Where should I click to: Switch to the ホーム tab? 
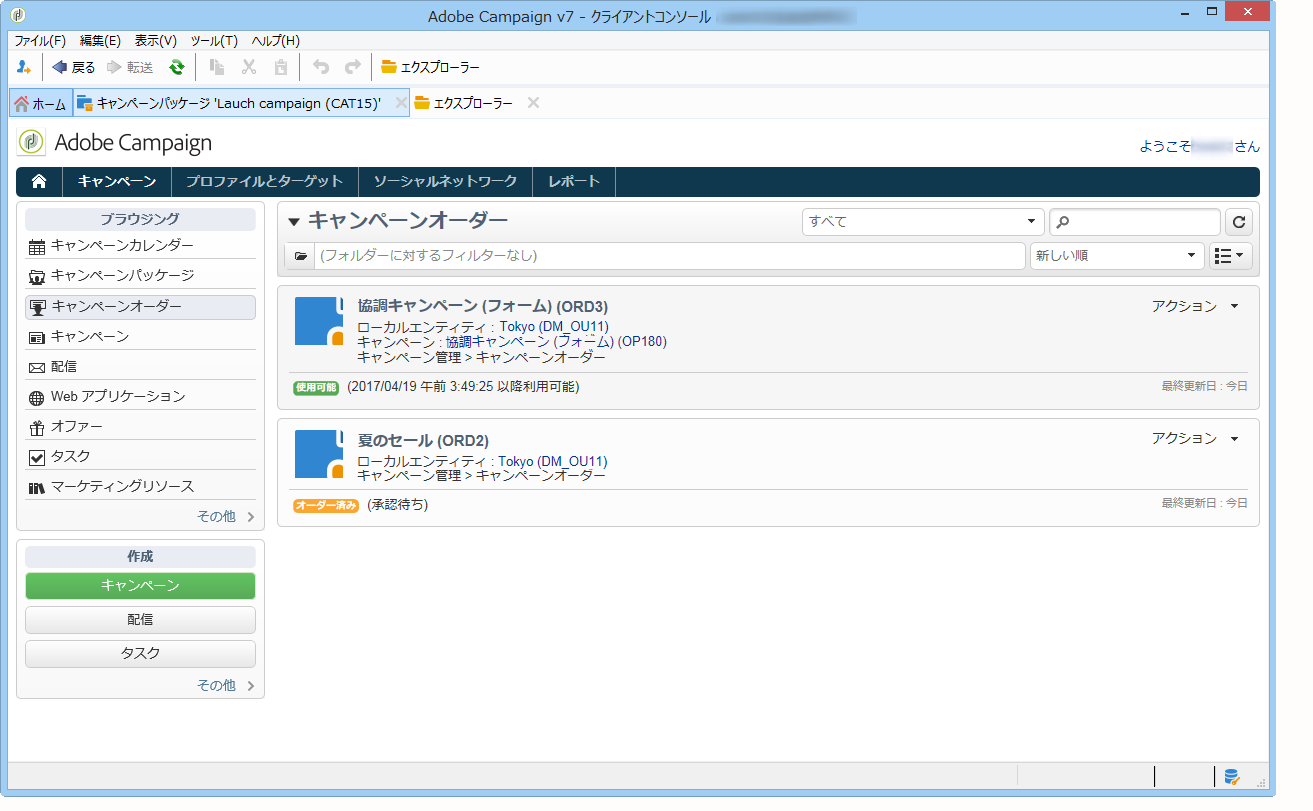coord(41,104)
